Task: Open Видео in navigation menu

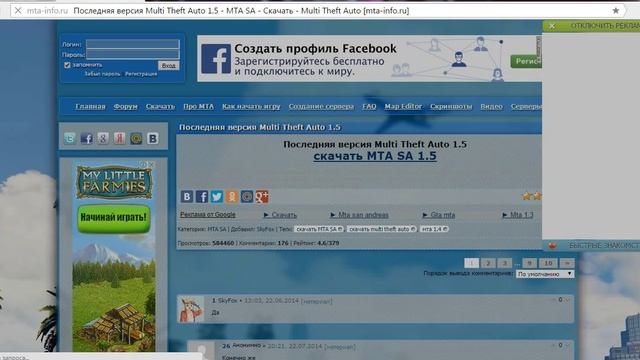Action: [x=491, y=107]
